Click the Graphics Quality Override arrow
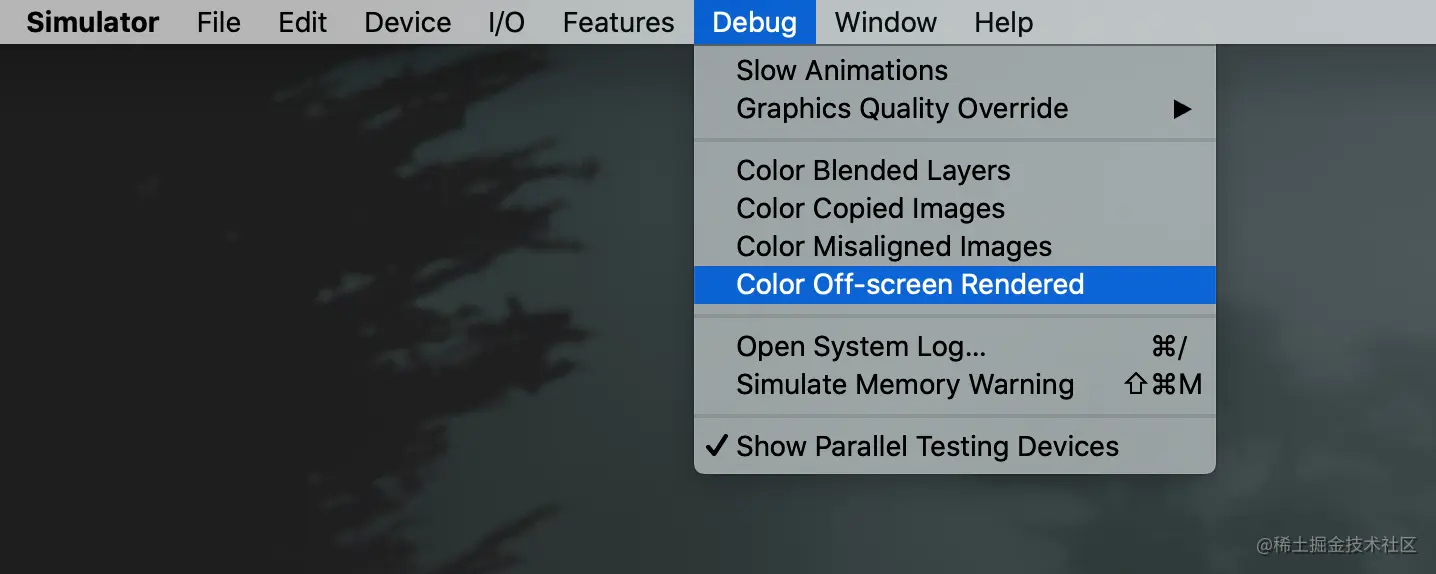 (x=1182, y=109)
